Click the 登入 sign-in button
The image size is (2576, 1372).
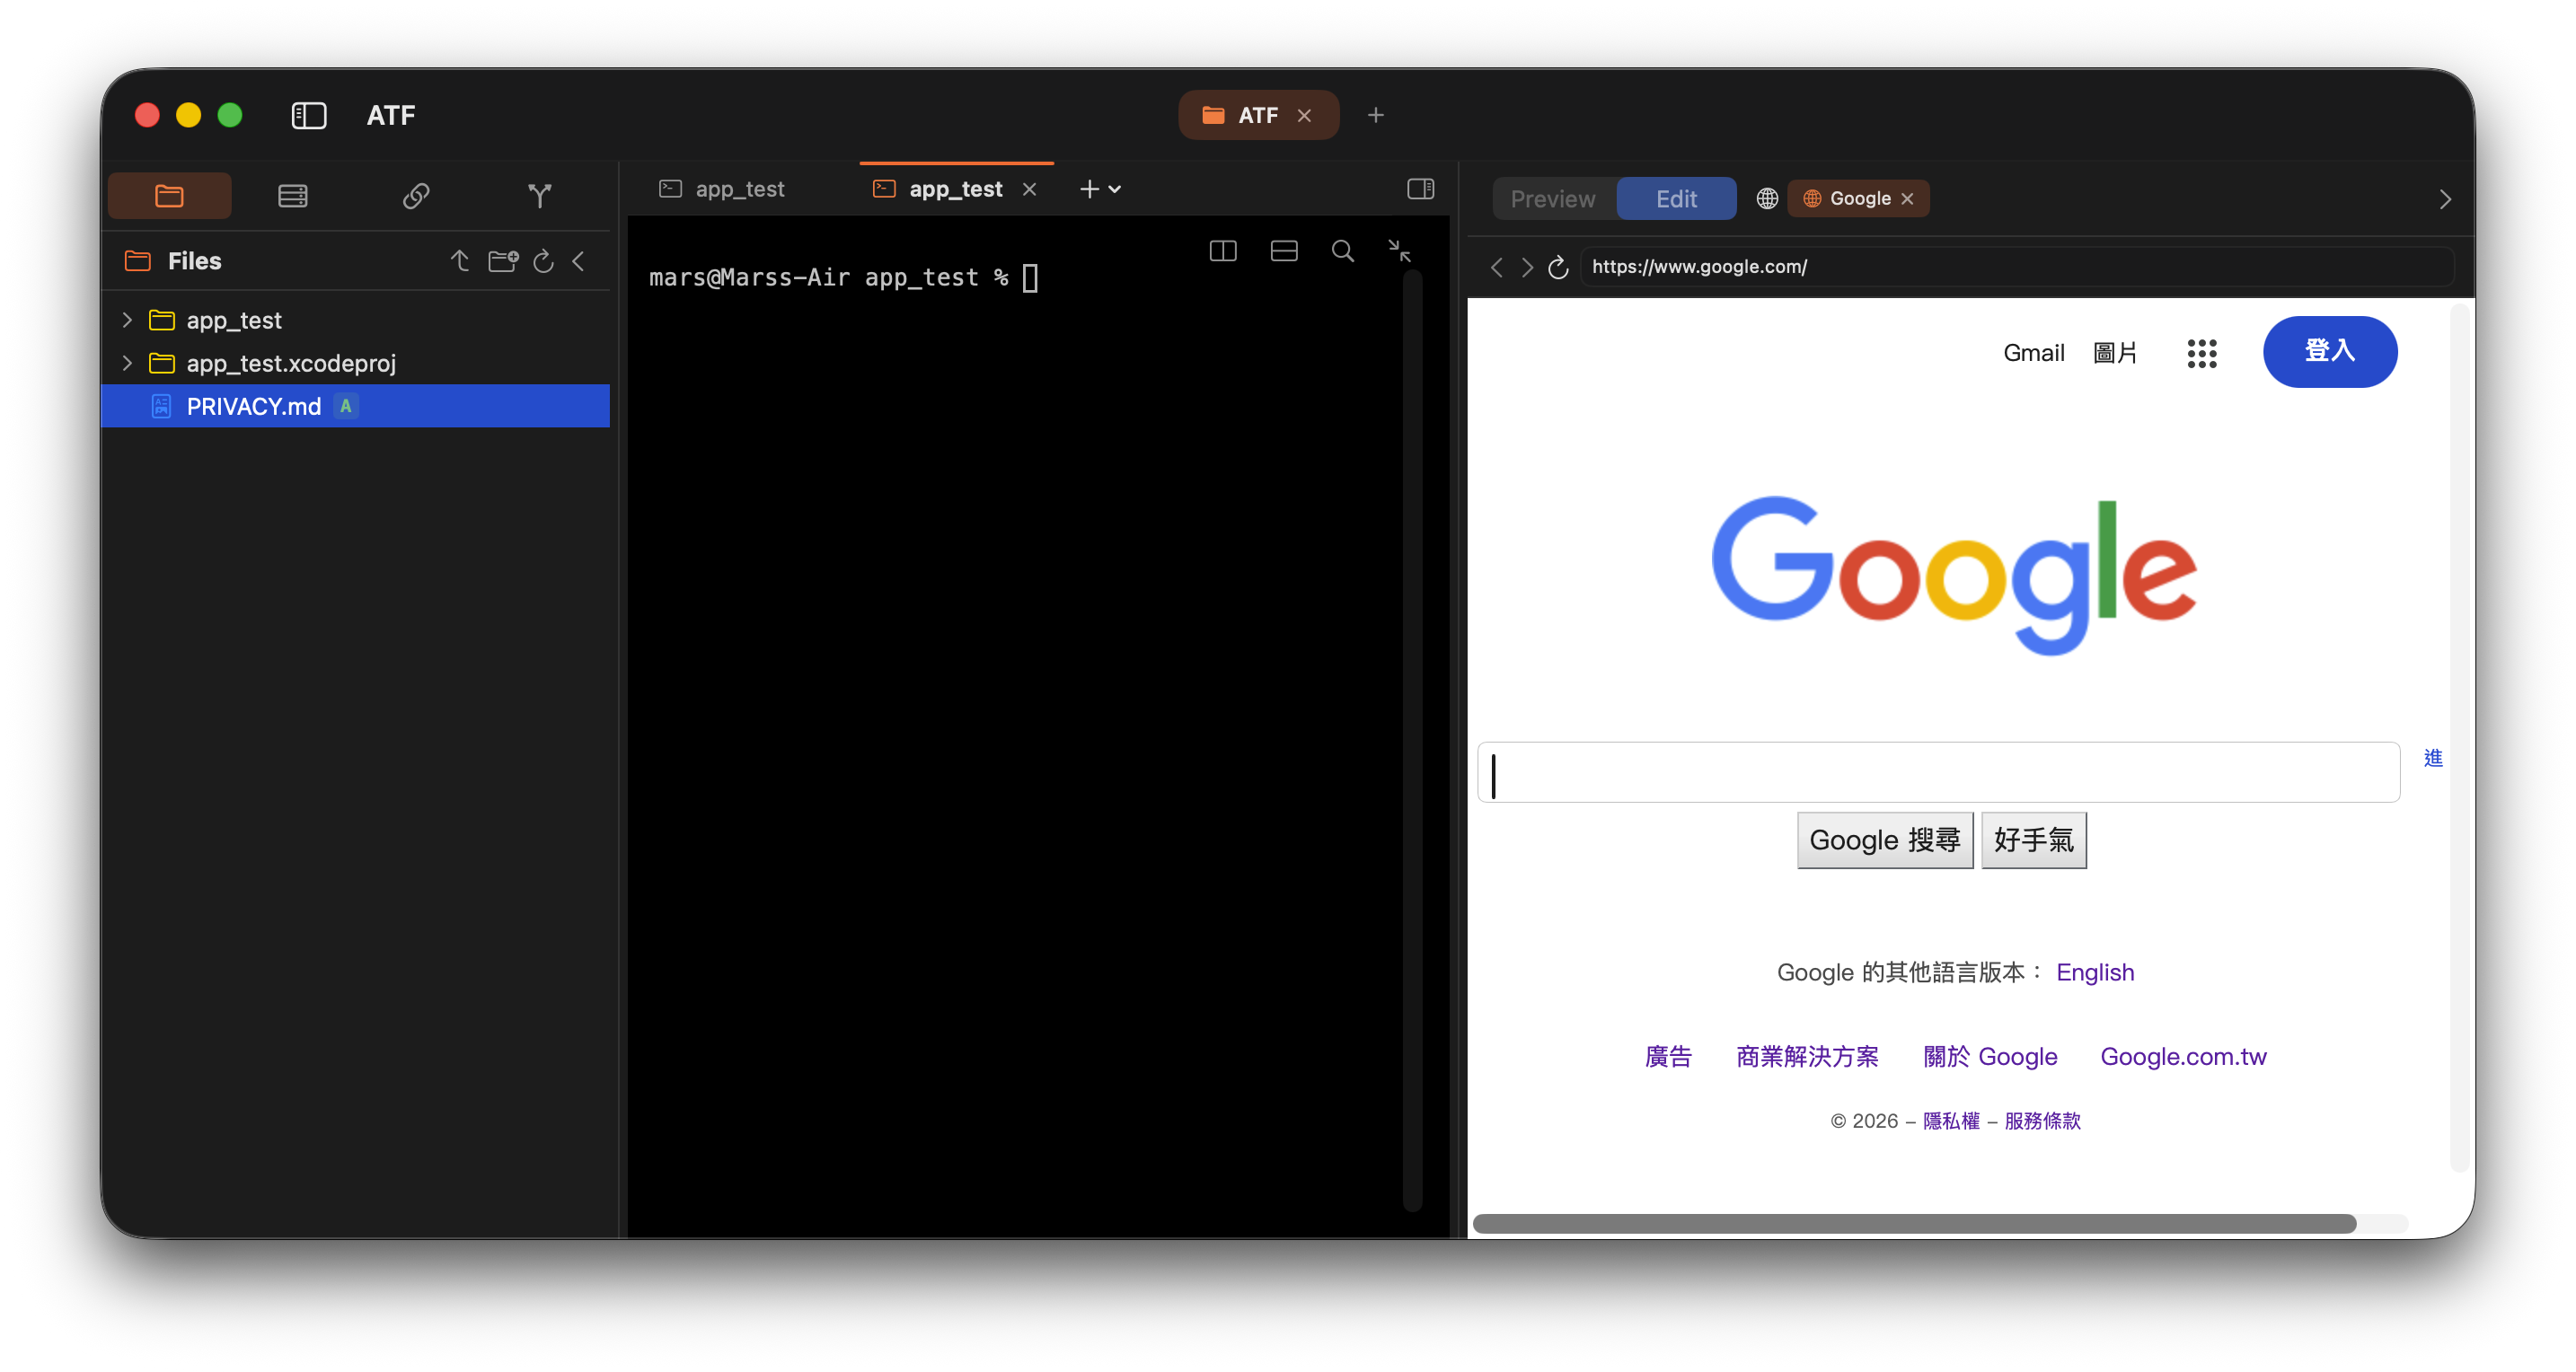(x=2330, y=352)
